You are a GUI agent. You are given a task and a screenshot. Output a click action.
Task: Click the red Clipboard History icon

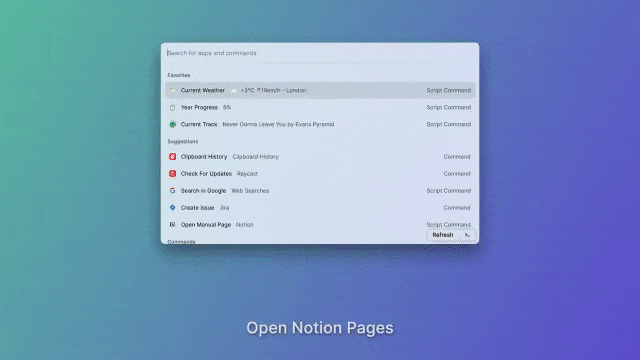click(173, 157)
